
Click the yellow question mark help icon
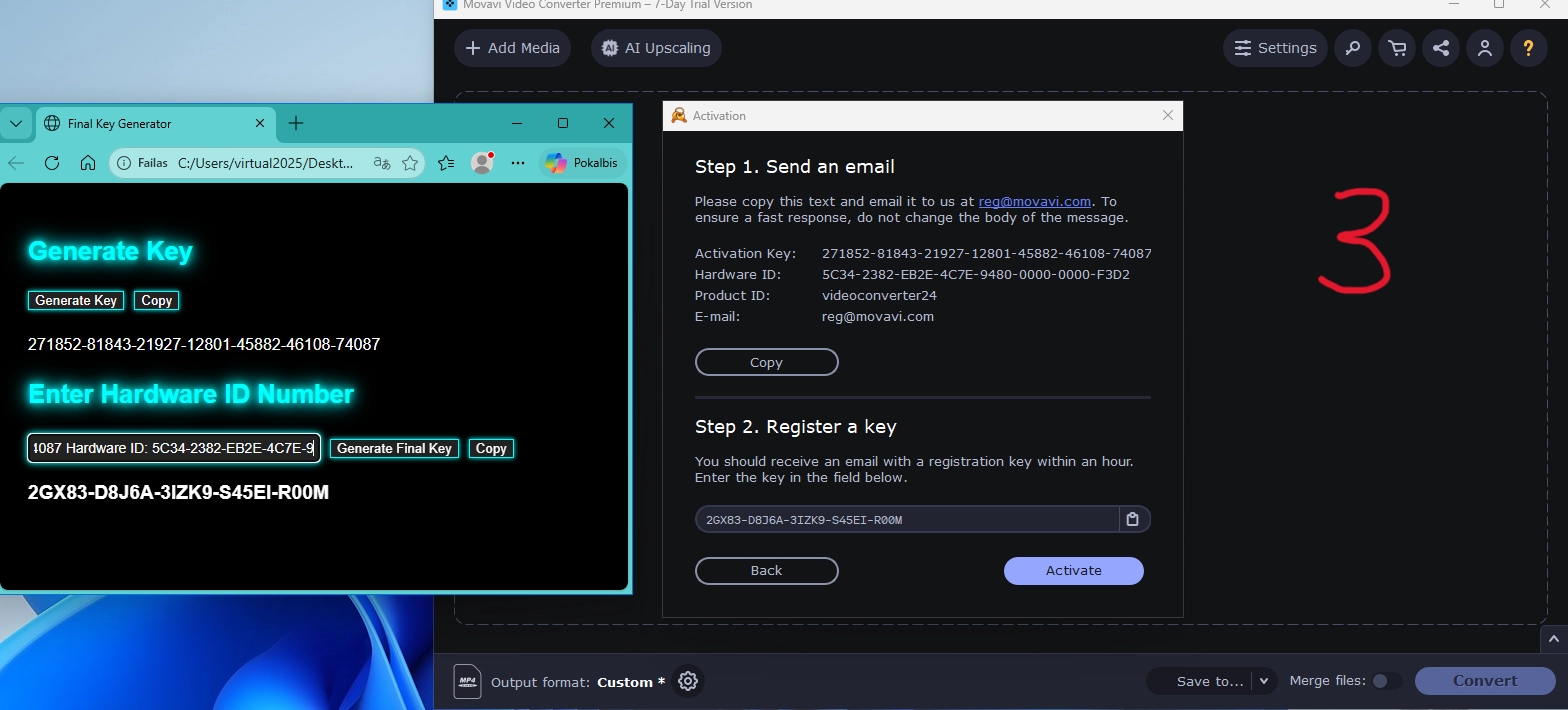(1528, 48)
